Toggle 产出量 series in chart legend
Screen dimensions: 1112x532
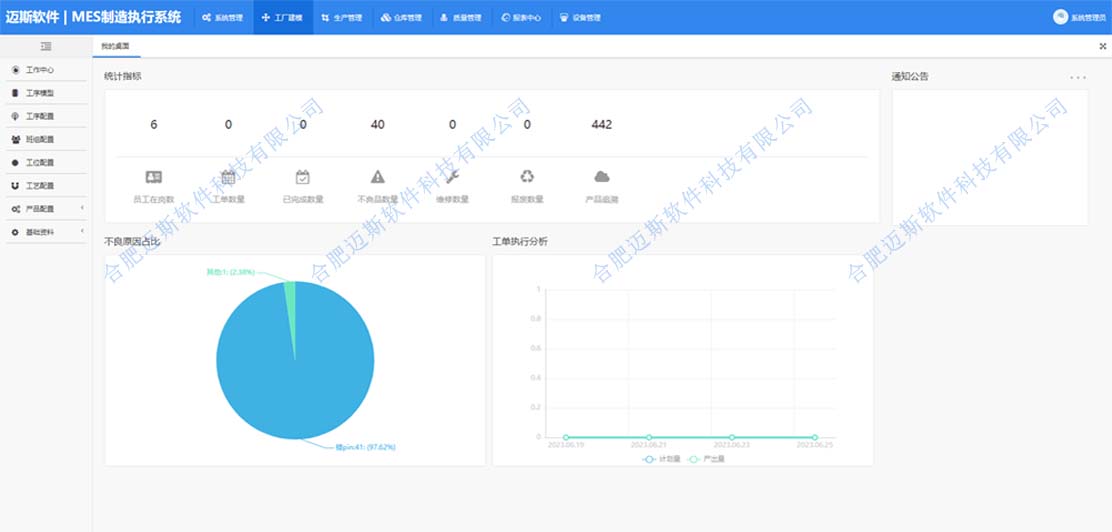(x=702, y=459)
